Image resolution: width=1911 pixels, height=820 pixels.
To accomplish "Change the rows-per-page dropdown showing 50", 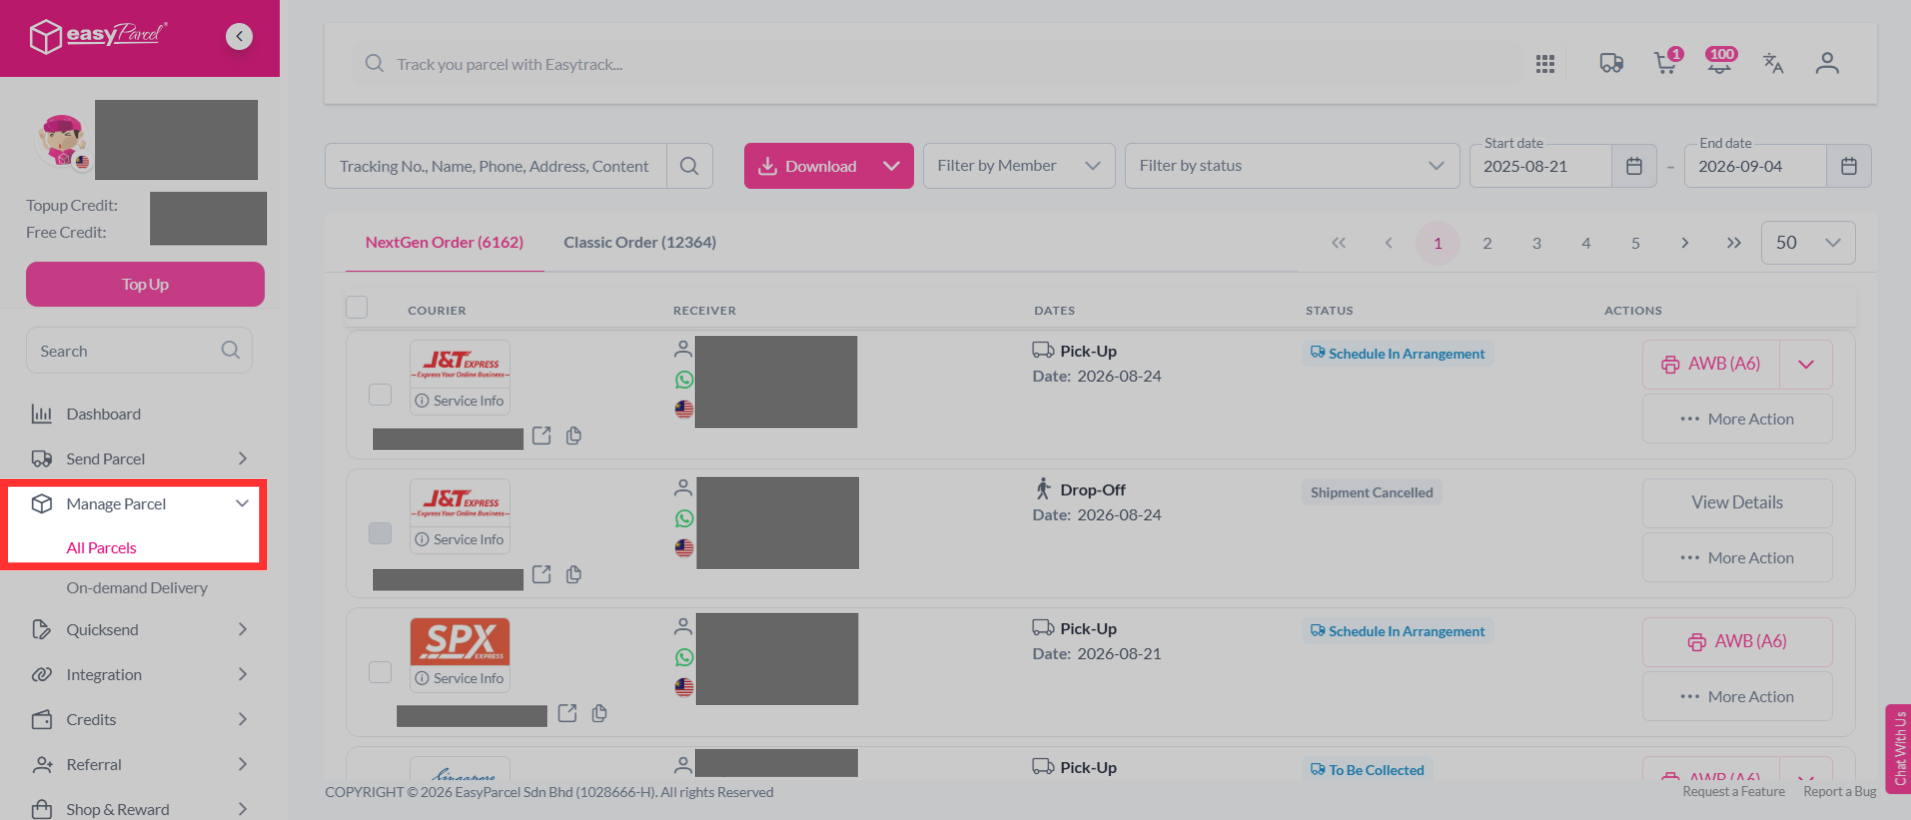I will click(x=1808, y=243).
